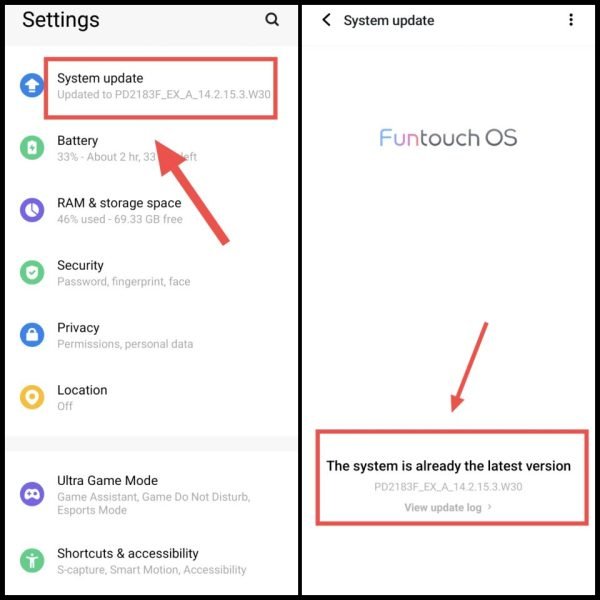Go back using the System update arrow
Image resolution: width=600 pixels, height=600 pixels.
(x=326, y=20)
